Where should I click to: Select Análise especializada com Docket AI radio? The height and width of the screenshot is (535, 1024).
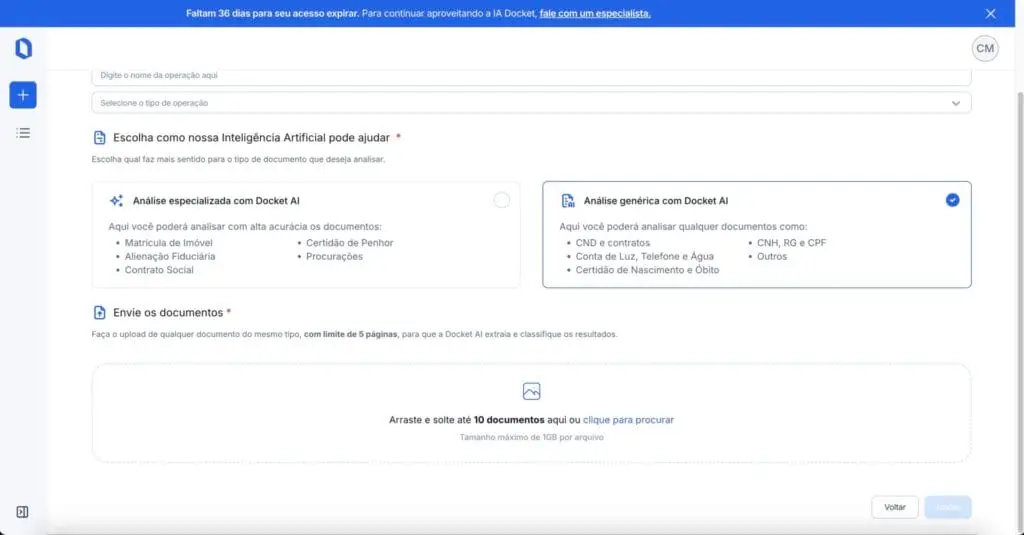(x=502, y=200)
